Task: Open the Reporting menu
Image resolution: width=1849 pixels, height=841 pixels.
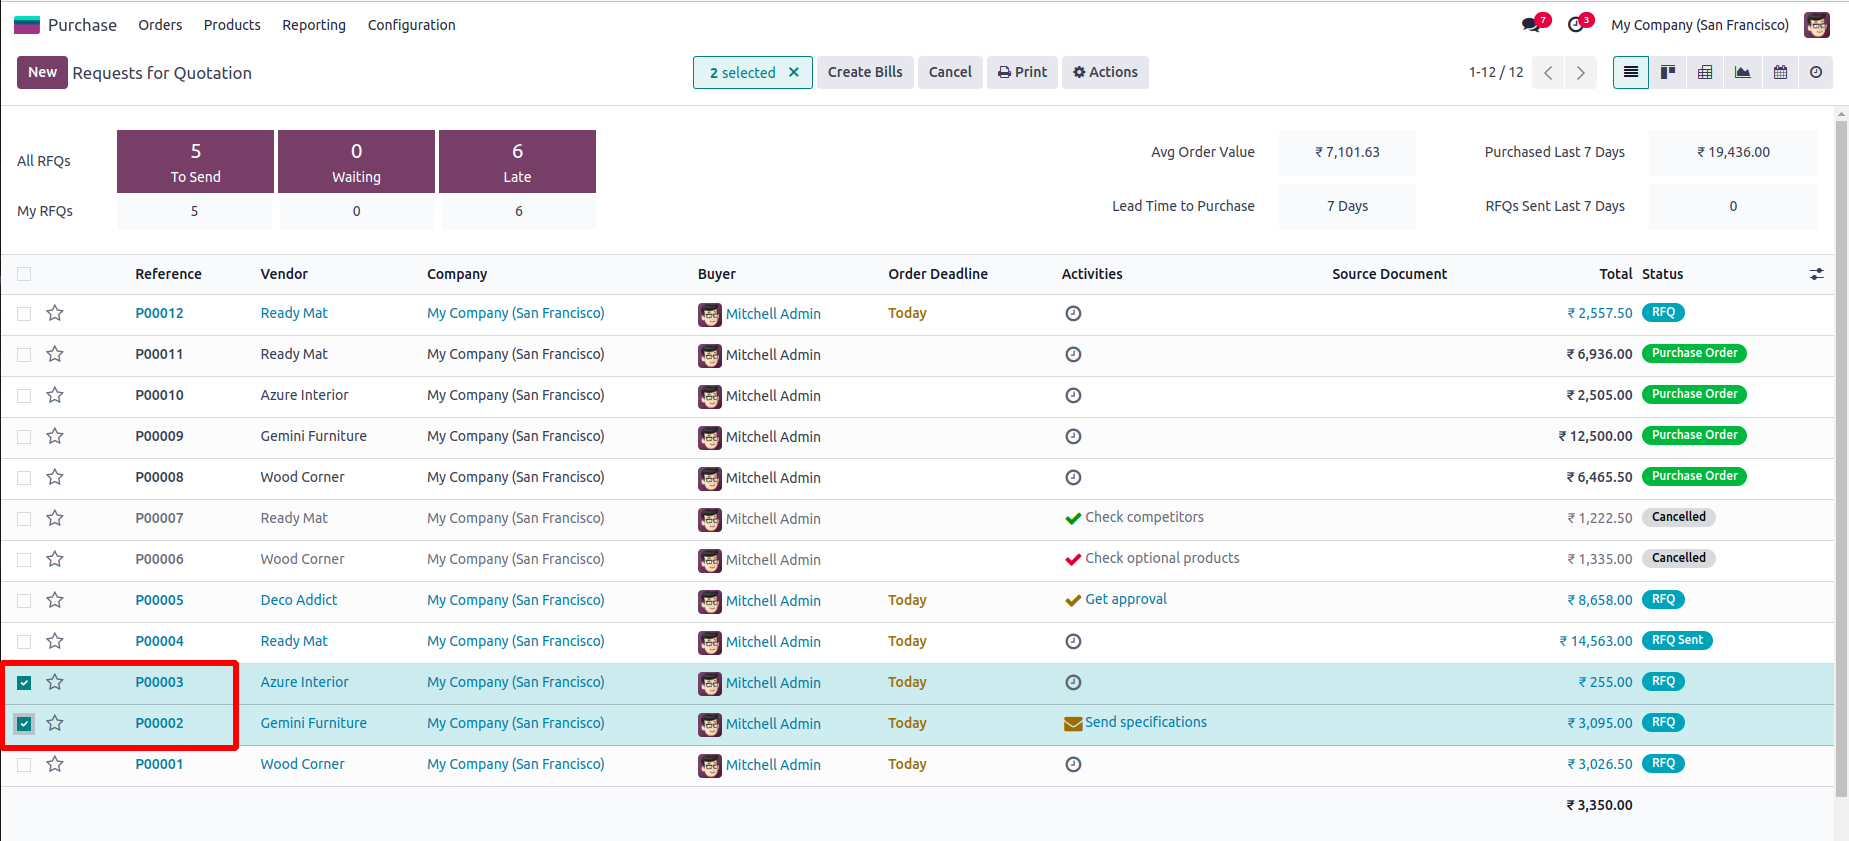Action: click(x=313, y=25)
